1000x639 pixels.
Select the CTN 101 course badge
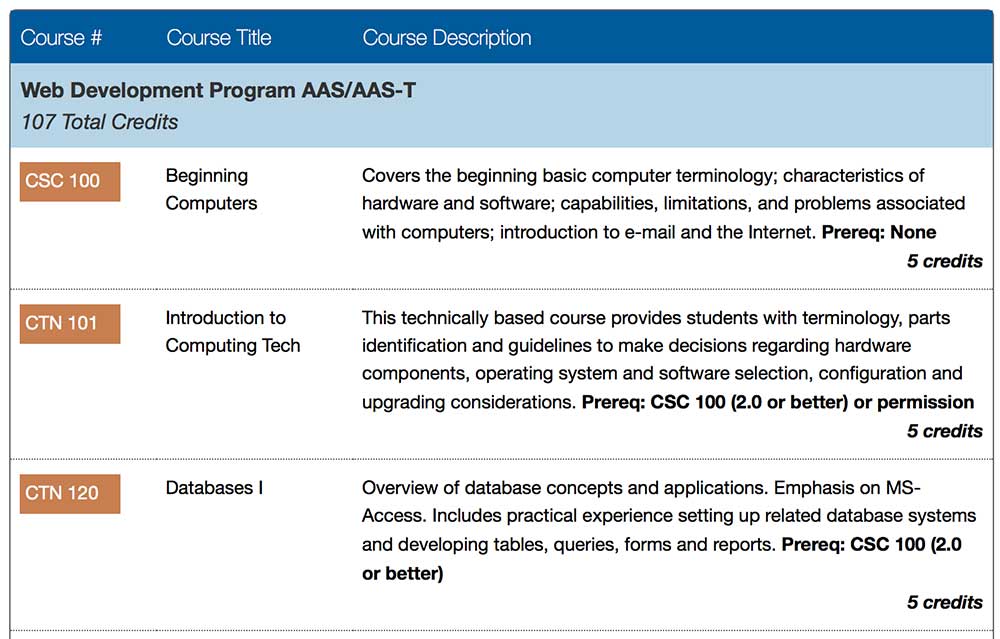(70, 323)
